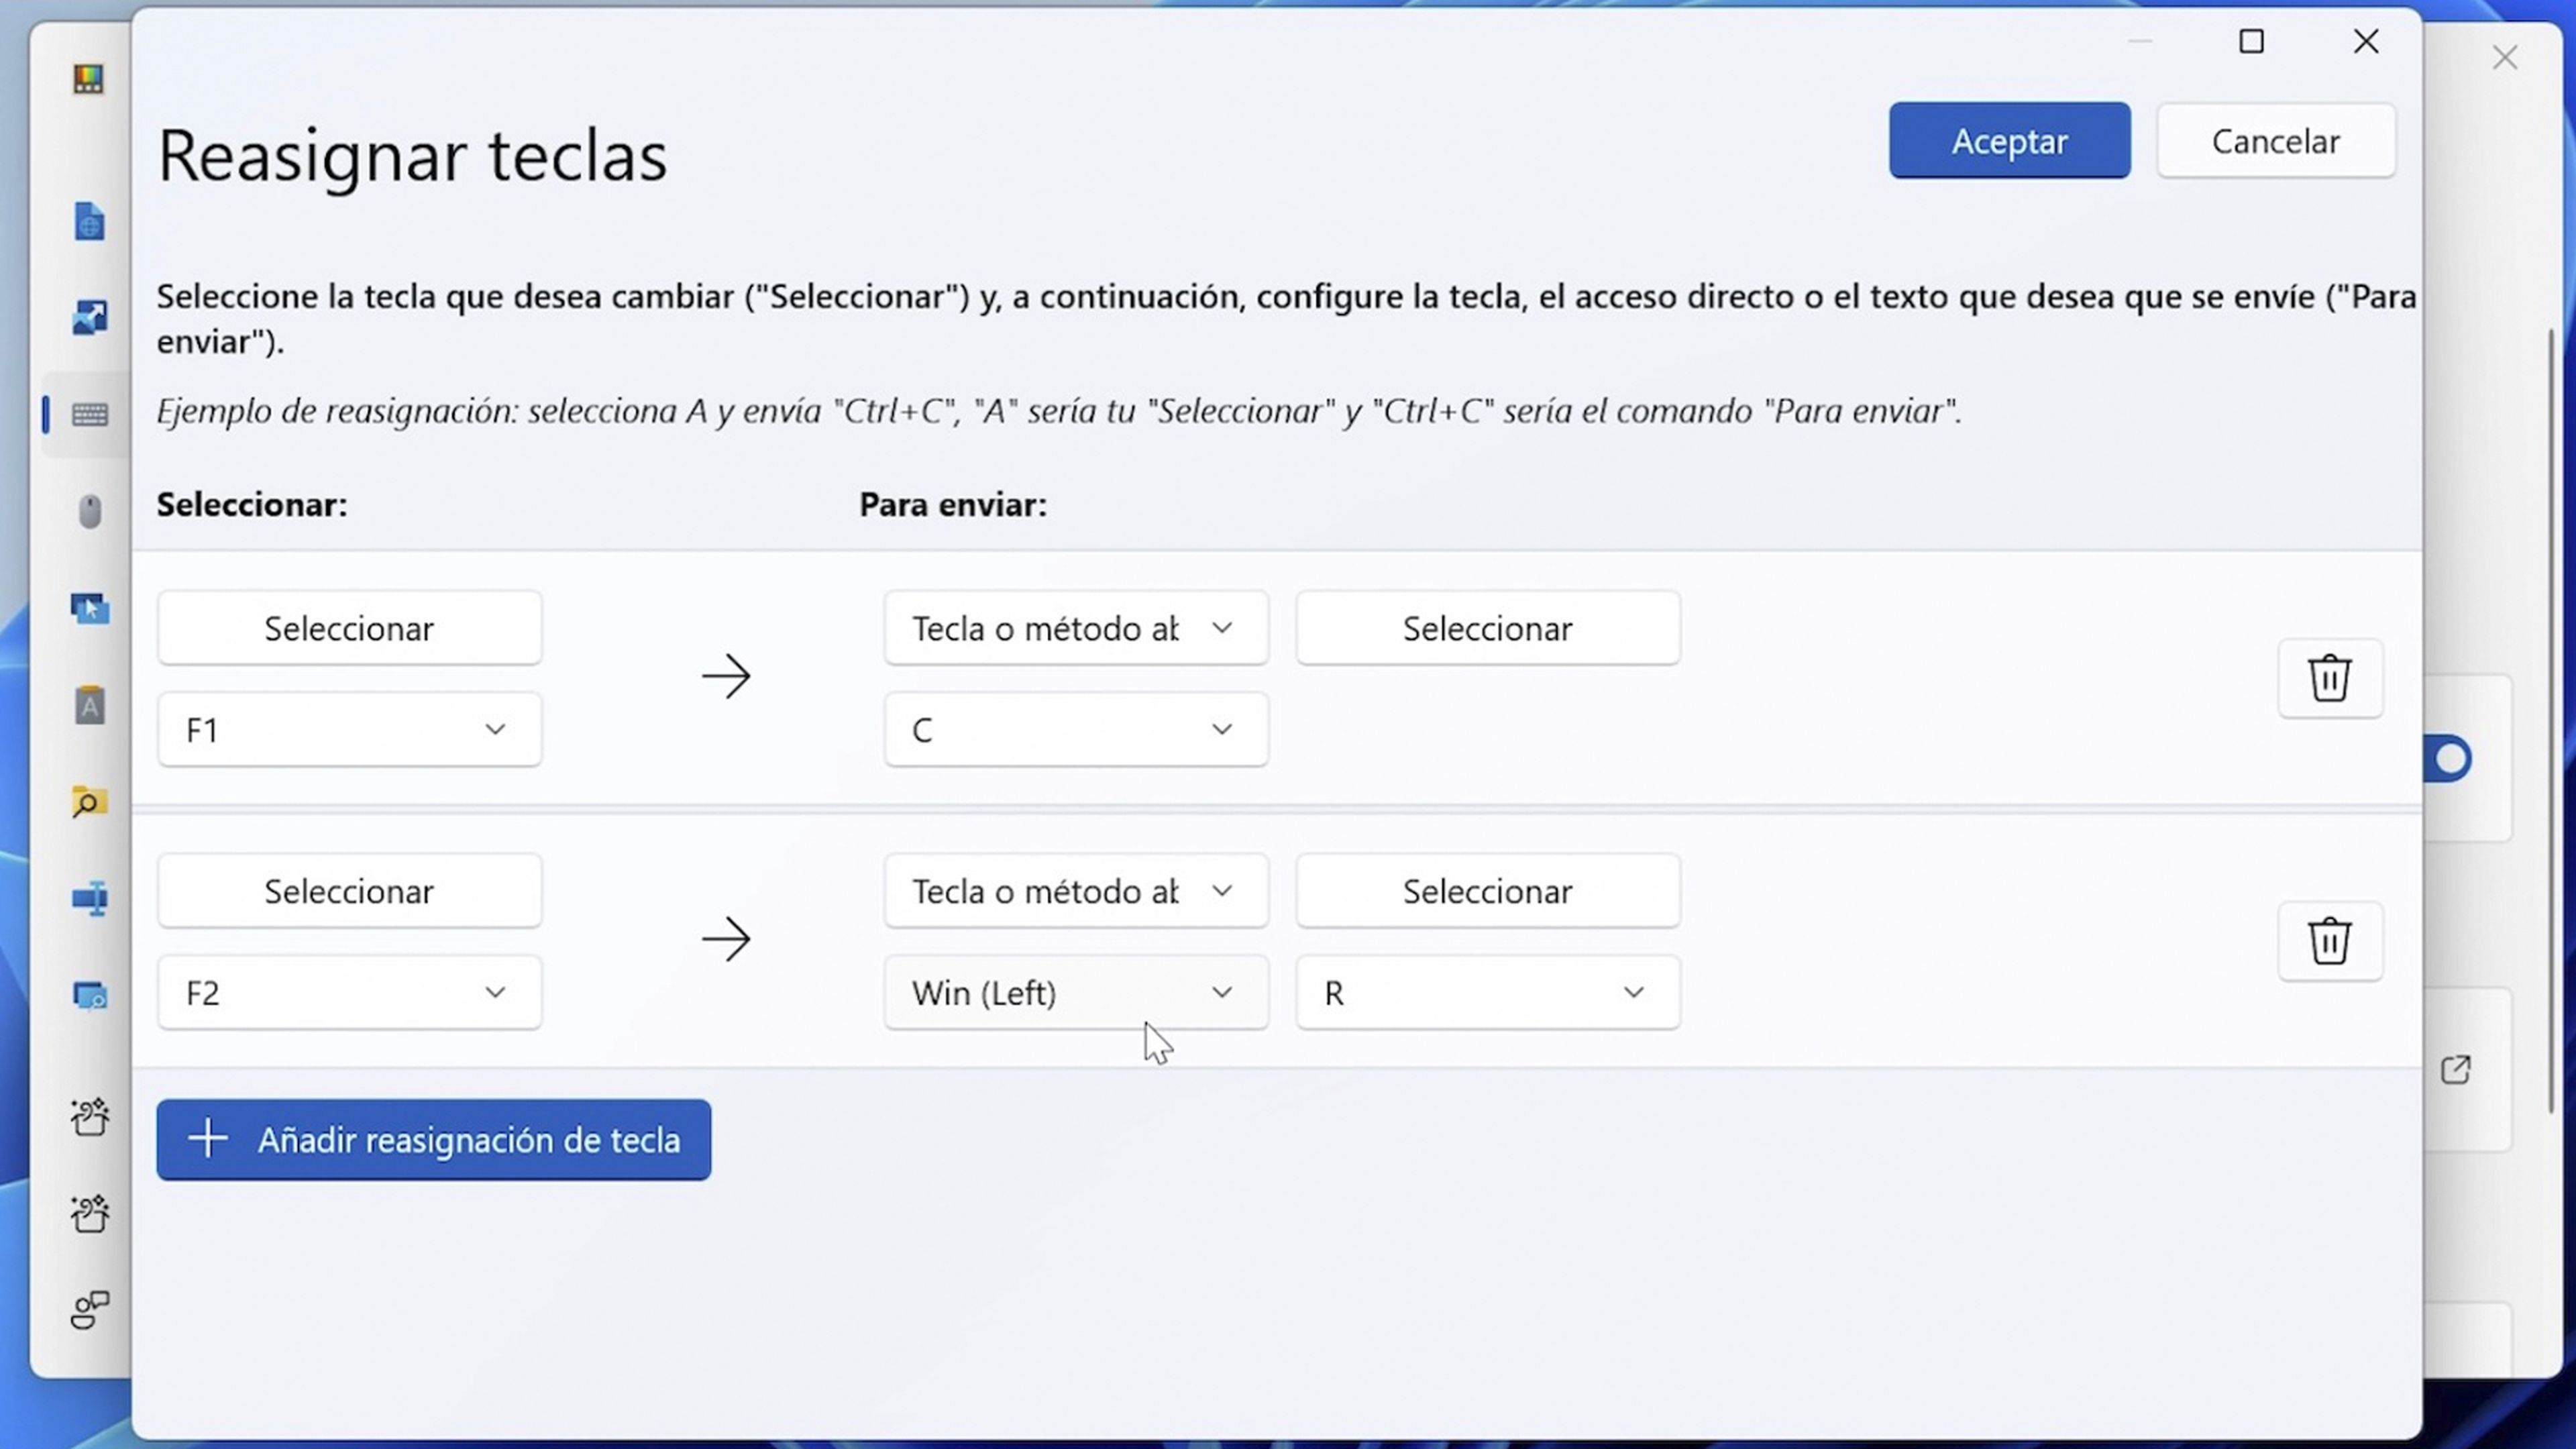
Task: Close the background PowerToys settings window
Action: click(x=2504, y=58)
